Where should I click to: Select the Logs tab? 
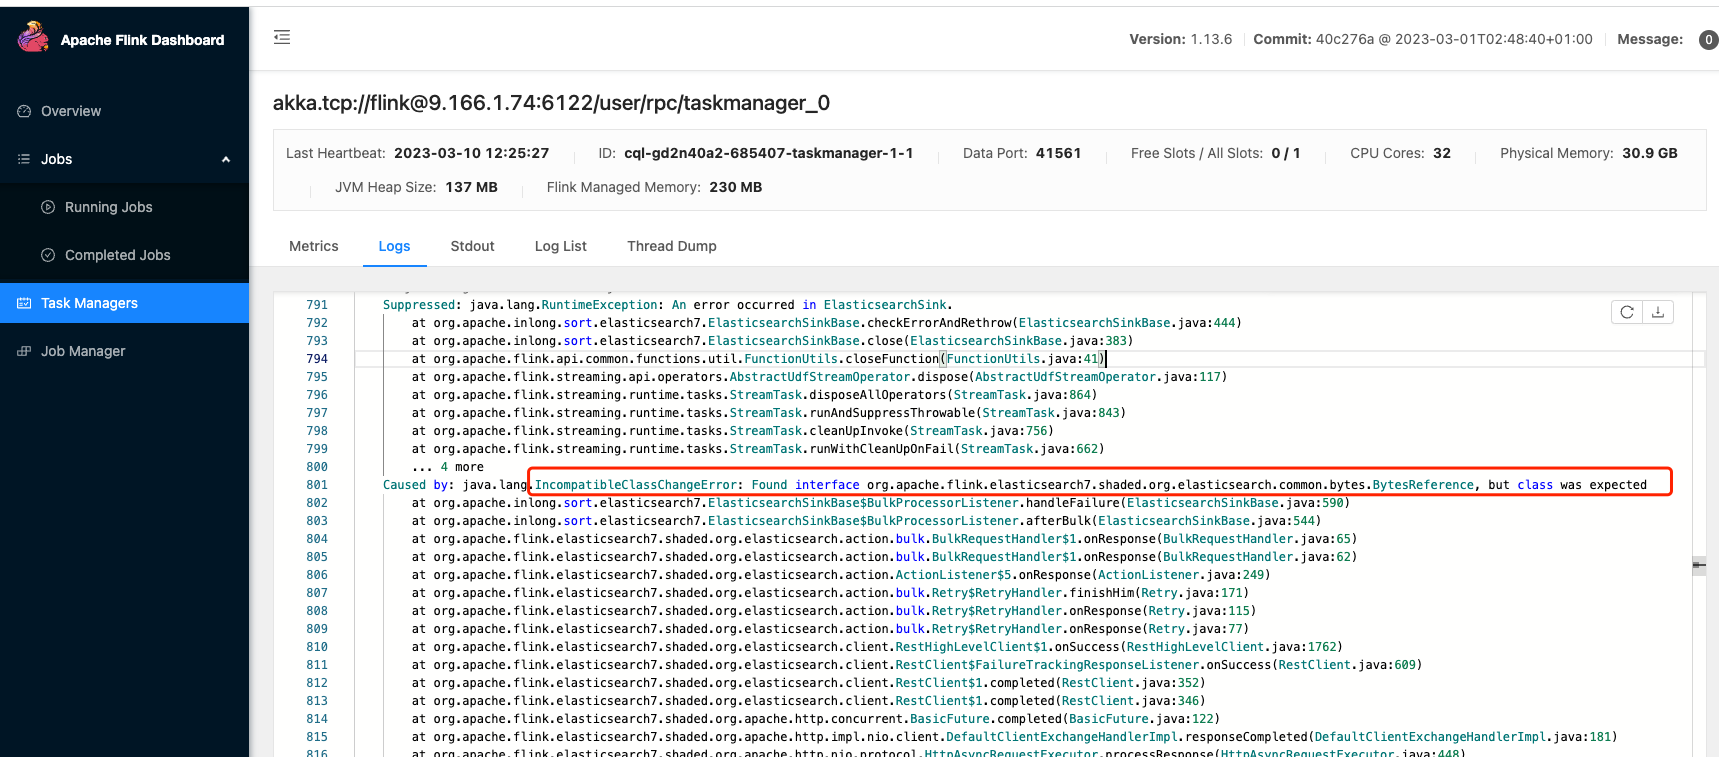coord(394,246)
